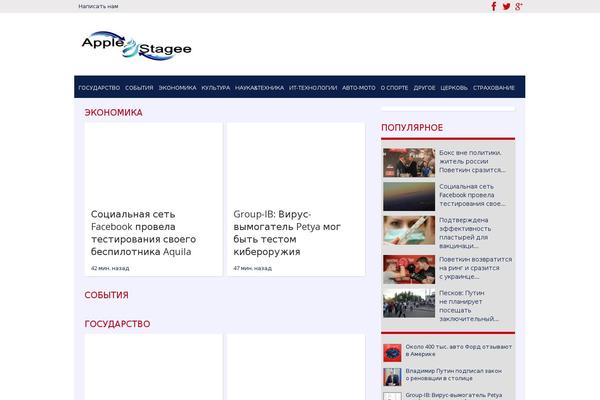
Task: Select ДРУГОЕ in the navigation bar
Action: point(424,88)
